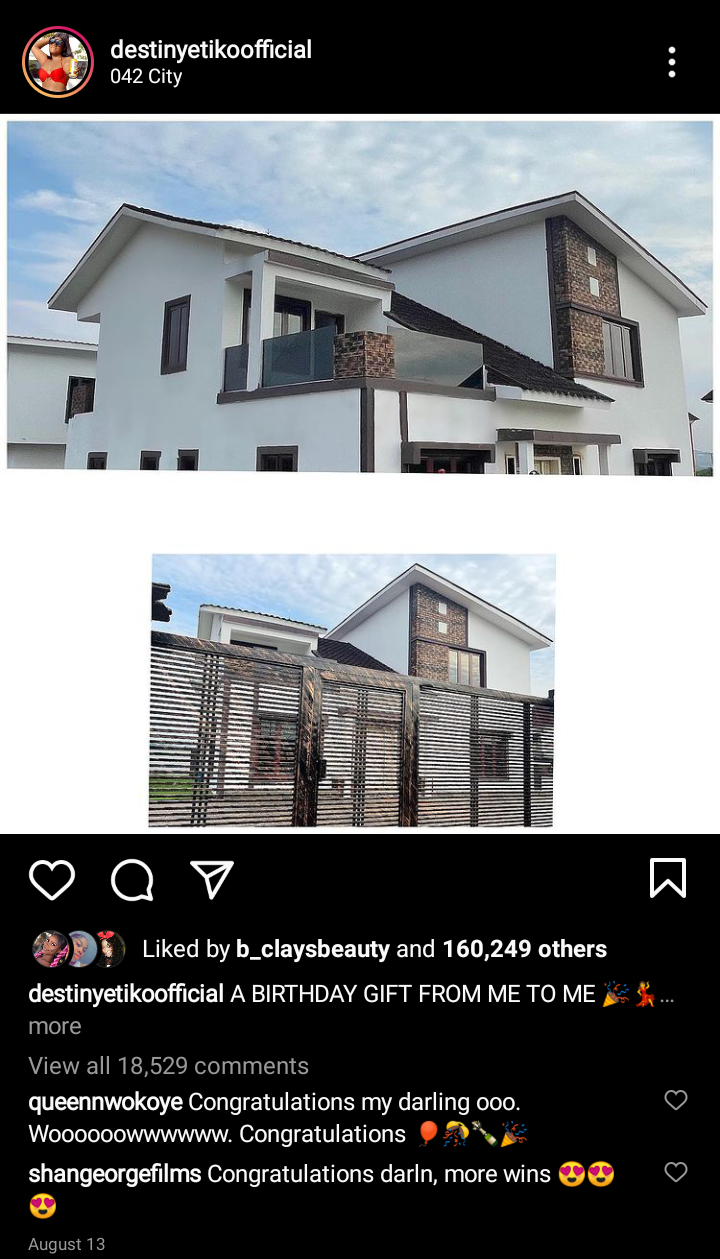Open destinyetikoofficial username in the caption
Viewport: 720px width, 1259px height.
pyautogui.click(x=126, y=994)
